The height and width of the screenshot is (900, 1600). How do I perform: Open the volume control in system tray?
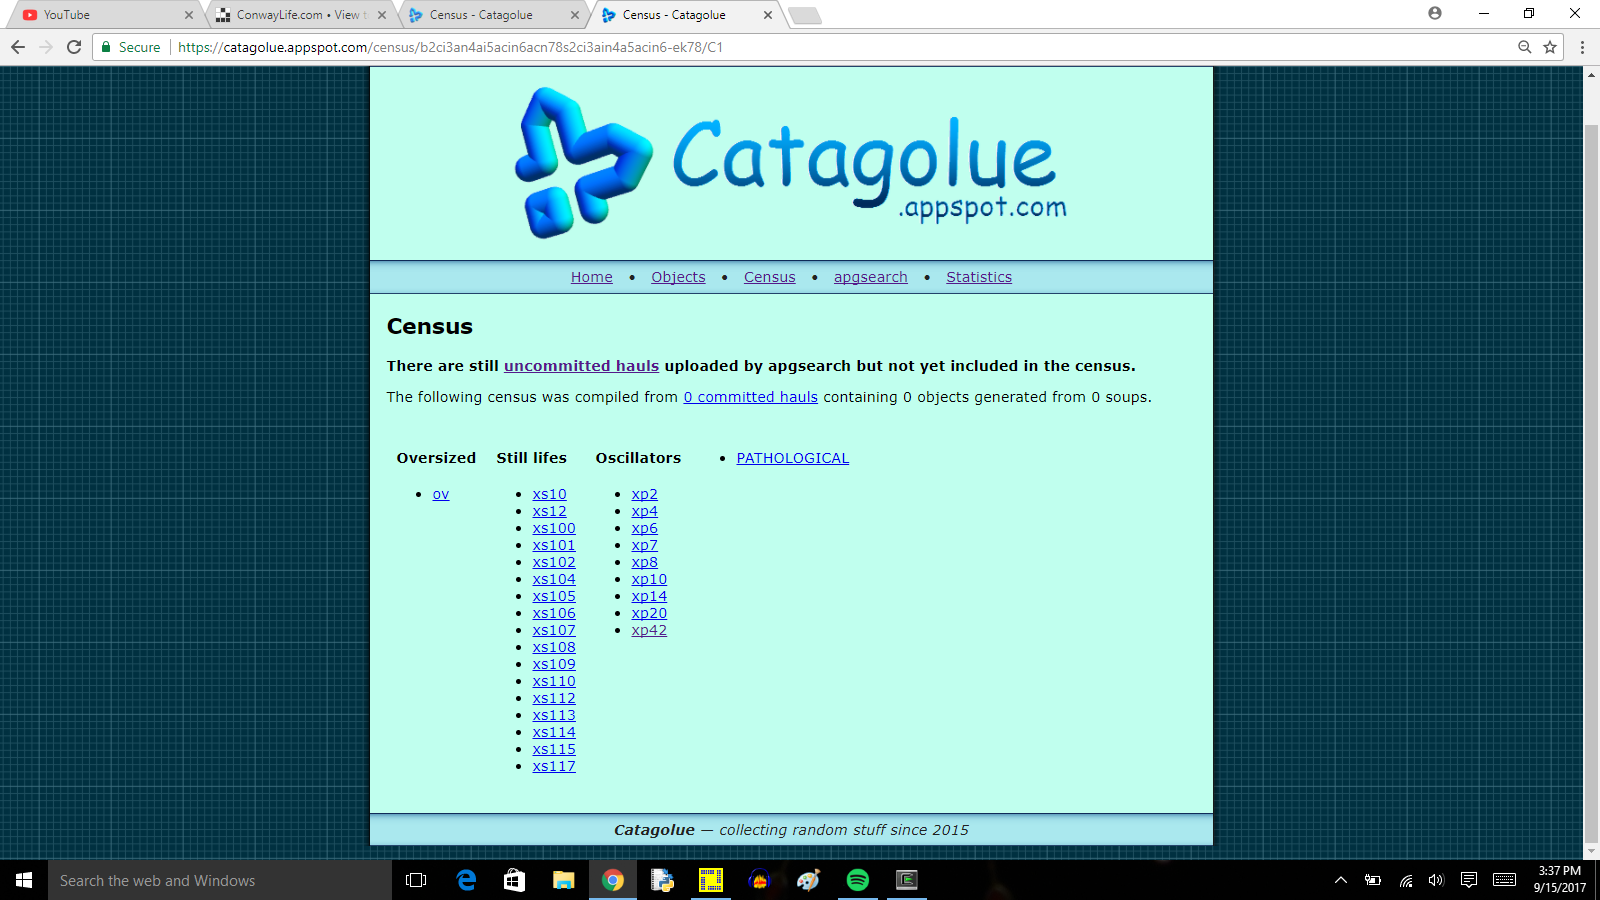click(1436, 880)
